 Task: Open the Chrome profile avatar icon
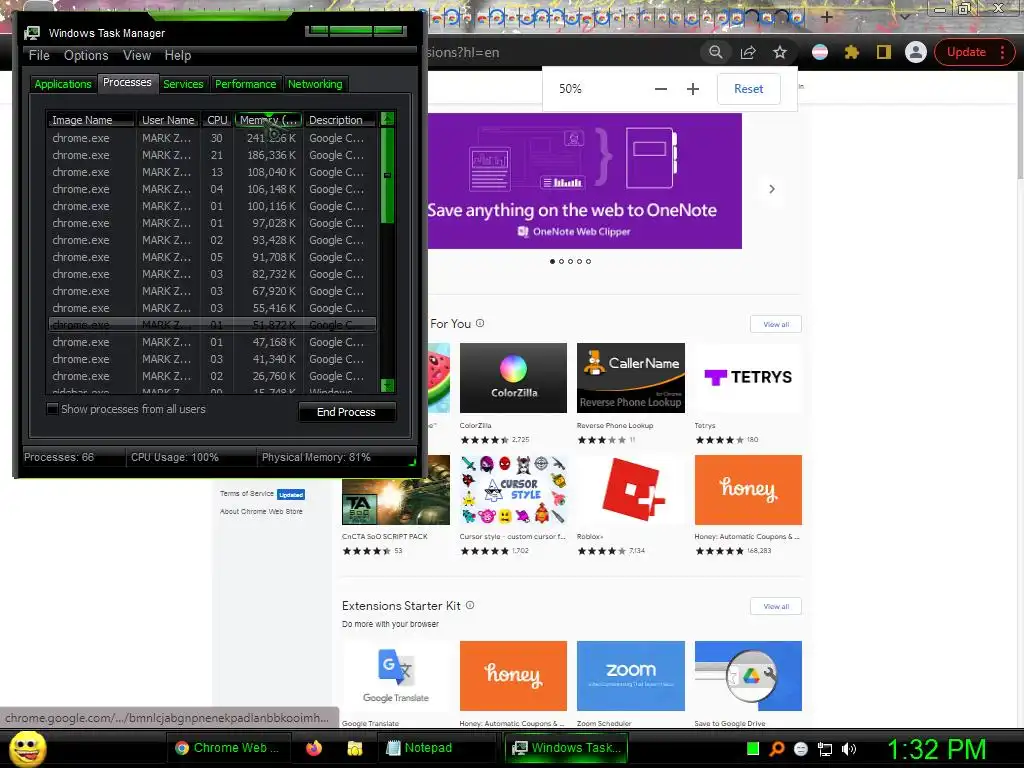click(916, 52)
